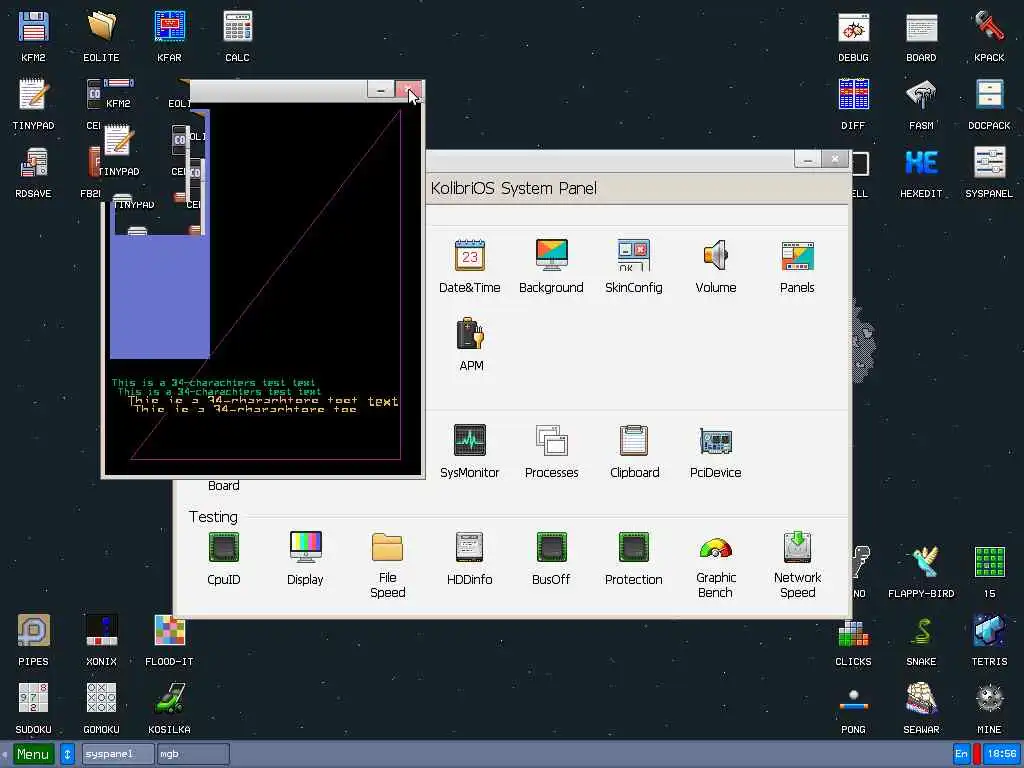This screenshot has height=768, width=1024.
Task: Open the Menu button on taskbar
Action: 33,754
